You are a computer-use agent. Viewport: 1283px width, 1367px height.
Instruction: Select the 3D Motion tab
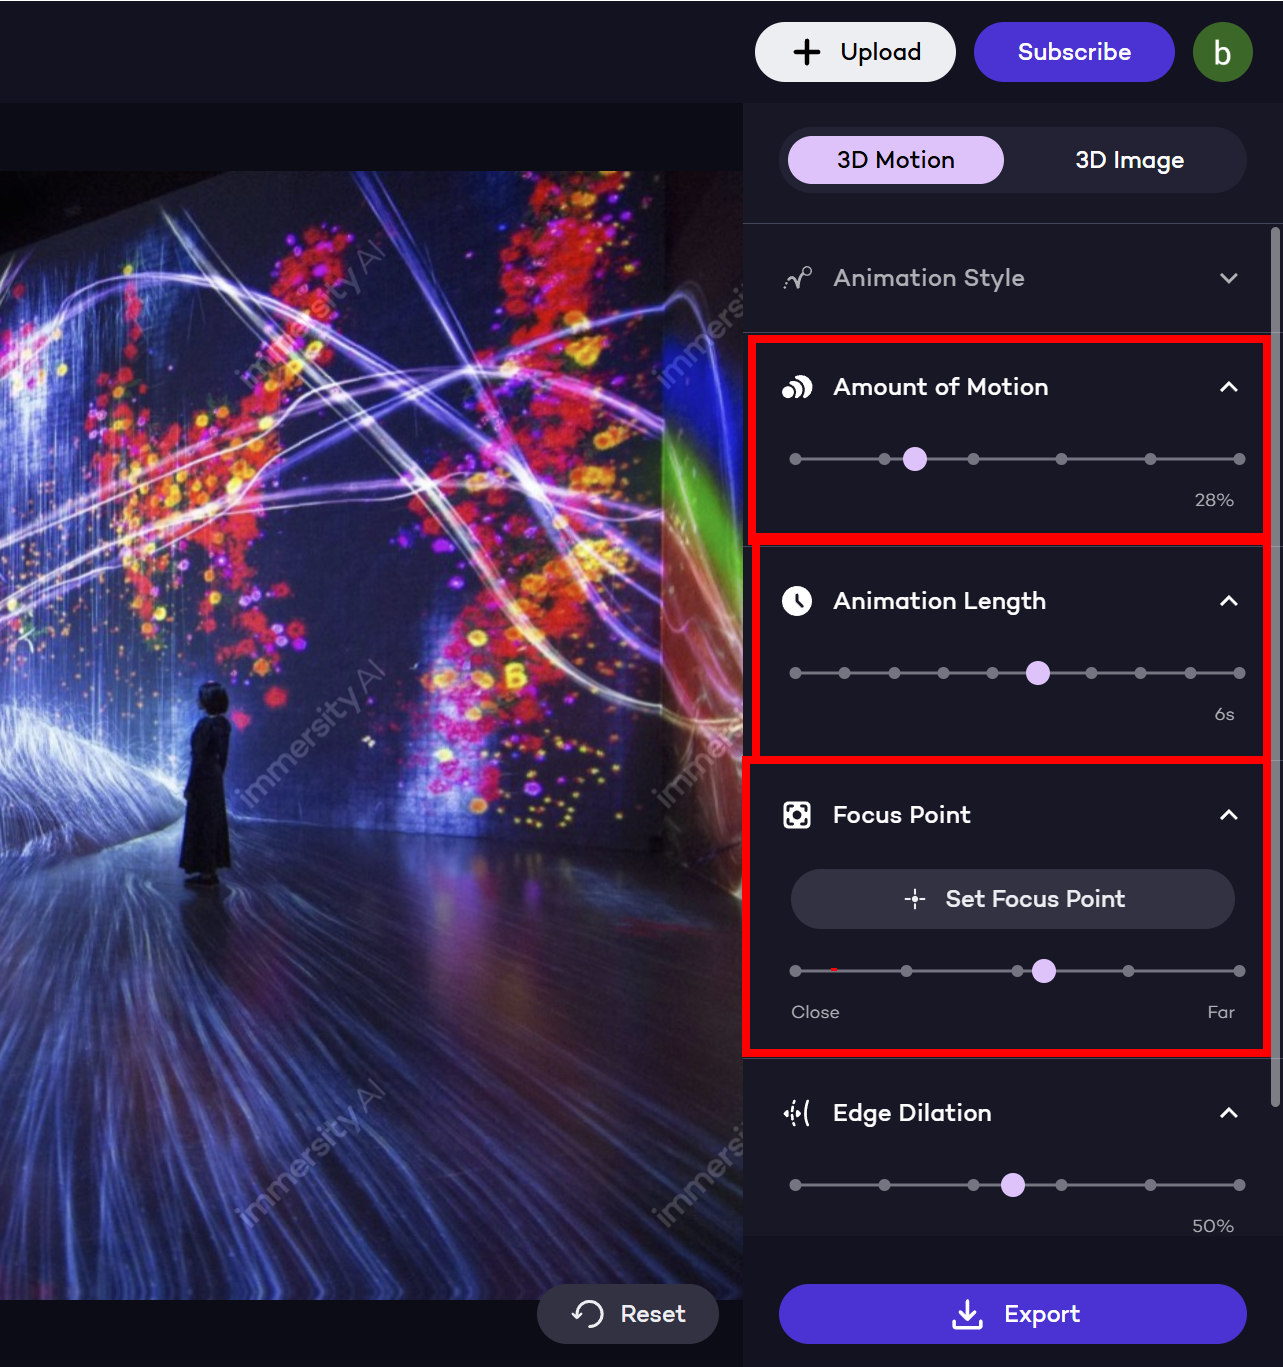click(896, 160)
